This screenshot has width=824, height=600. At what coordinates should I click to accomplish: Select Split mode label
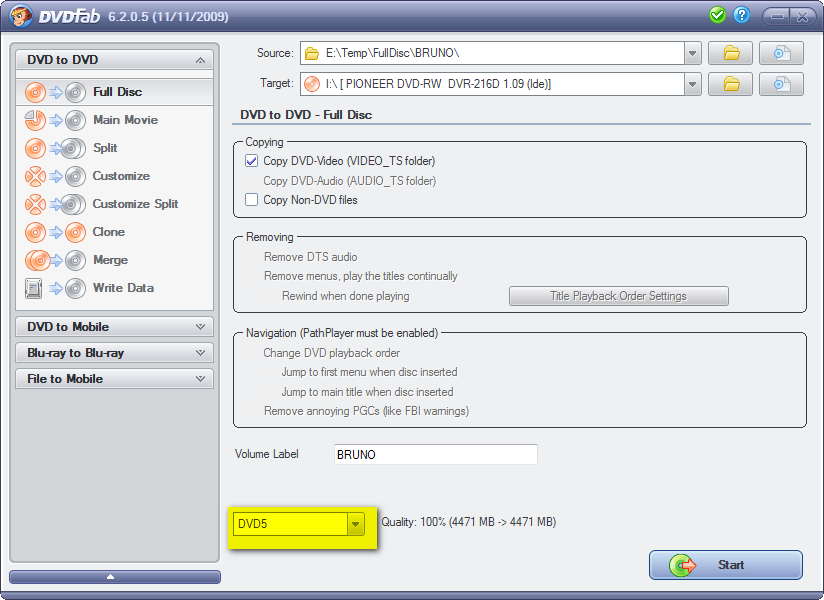coord(105,148)
